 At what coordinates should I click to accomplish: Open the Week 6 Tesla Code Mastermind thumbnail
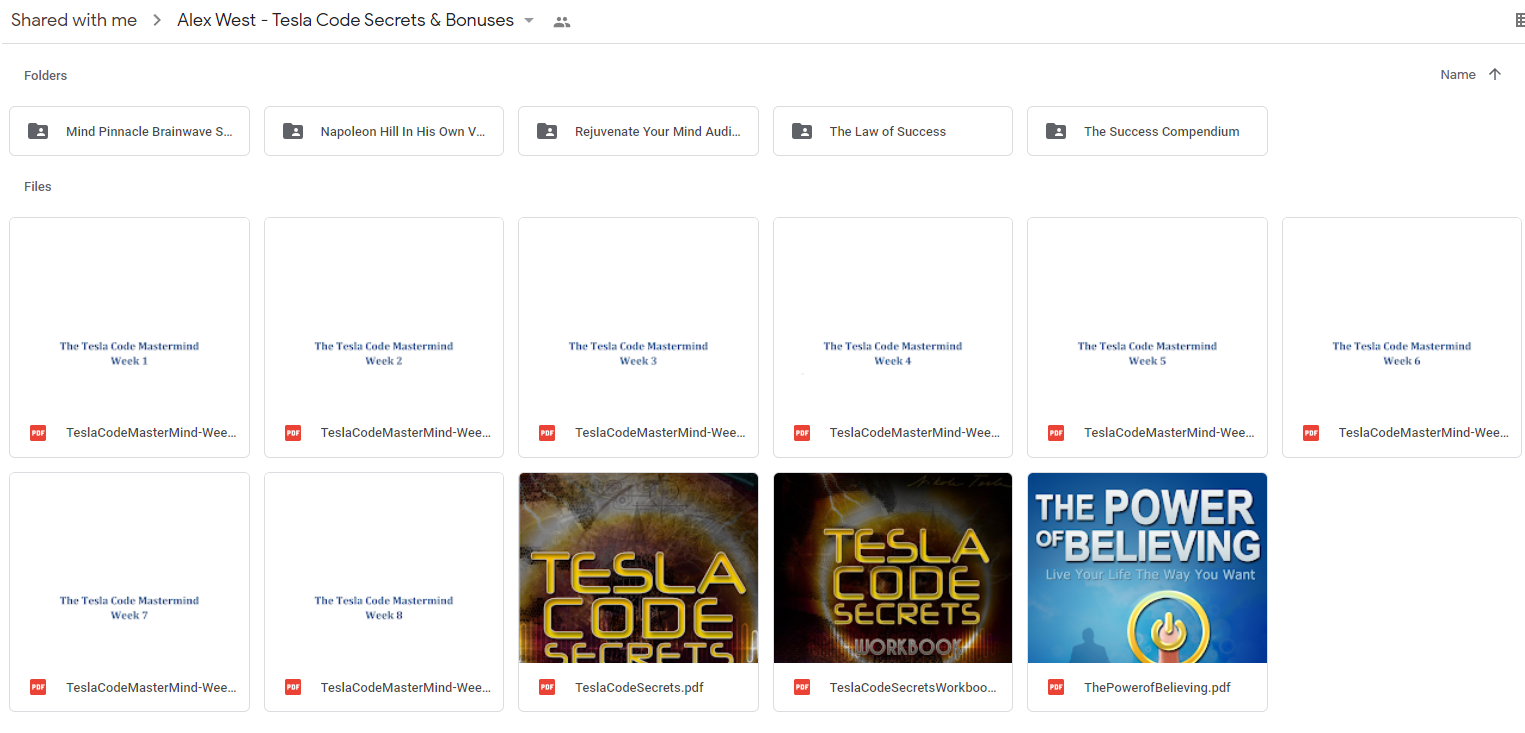tap(1402, 313)
